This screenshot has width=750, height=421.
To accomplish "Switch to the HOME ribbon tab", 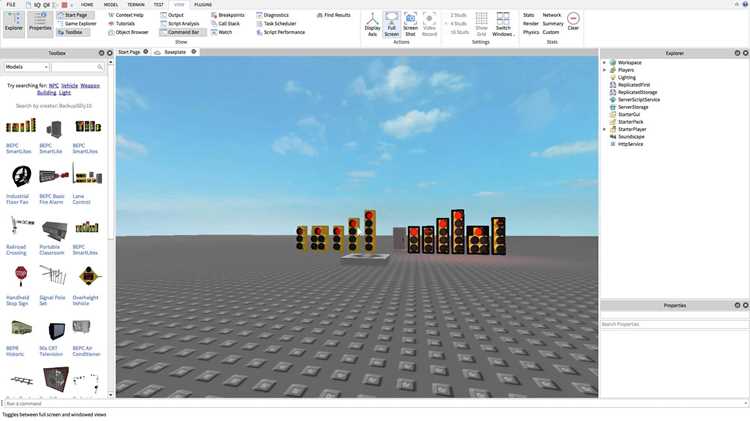I will pyautogui.click(x=87, y=4).
